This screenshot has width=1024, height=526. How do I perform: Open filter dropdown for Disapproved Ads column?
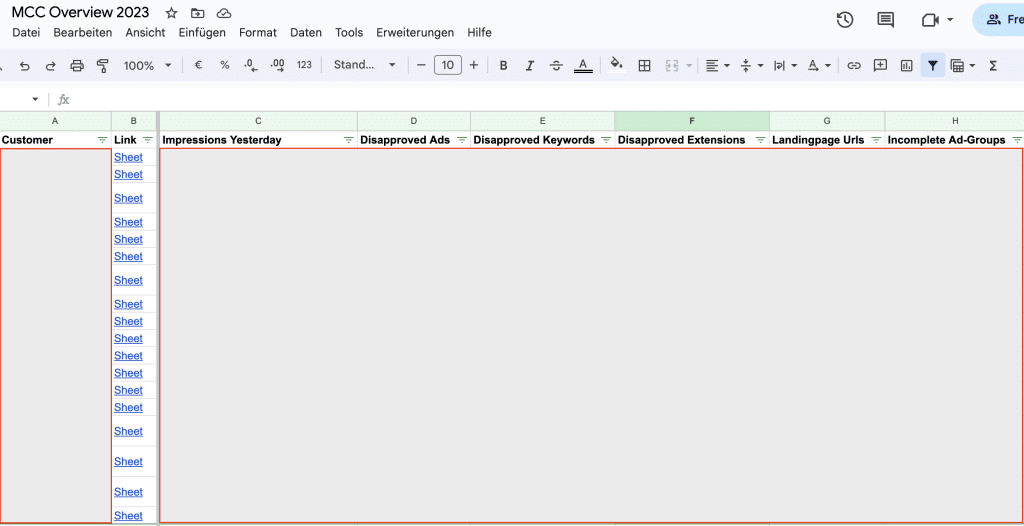coord(462,140)
